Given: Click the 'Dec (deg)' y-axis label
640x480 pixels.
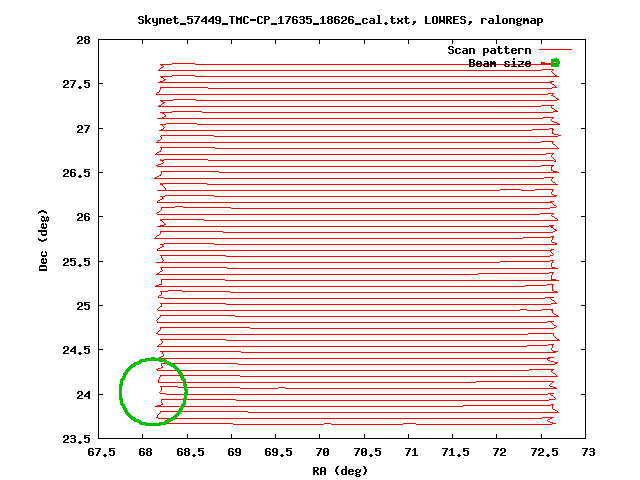Looking at the screenshot, I should click(43, 240).
